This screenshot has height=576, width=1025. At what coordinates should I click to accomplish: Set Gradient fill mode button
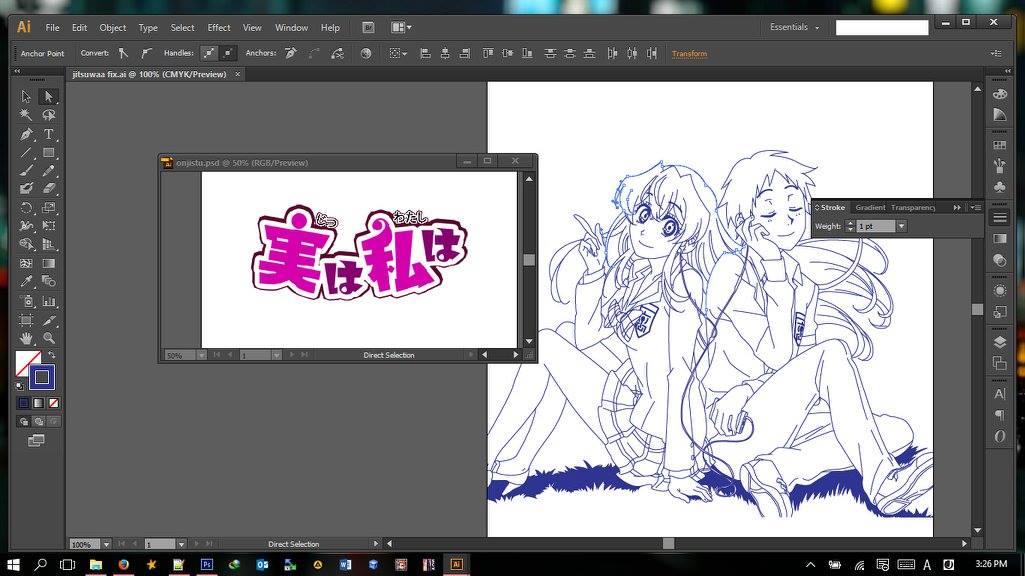[39, 403]
